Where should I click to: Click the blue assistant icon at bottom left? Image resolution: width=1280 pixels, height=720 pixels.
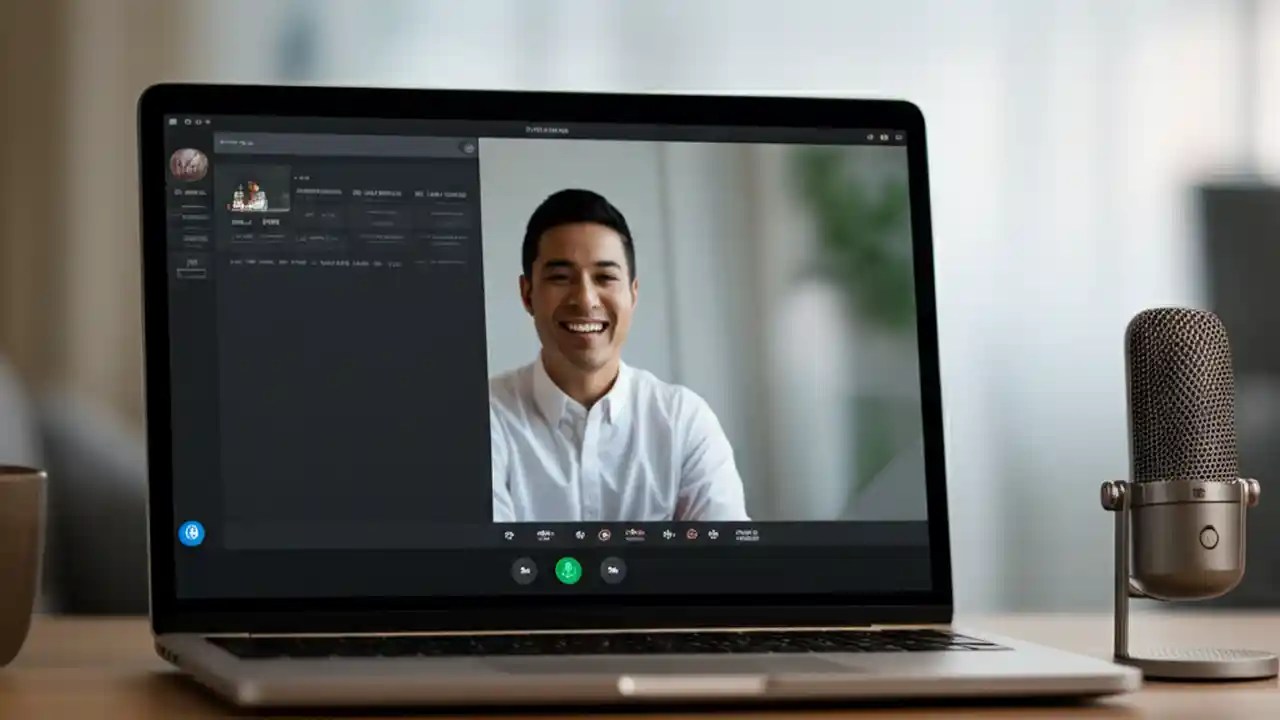pos(191,532)
